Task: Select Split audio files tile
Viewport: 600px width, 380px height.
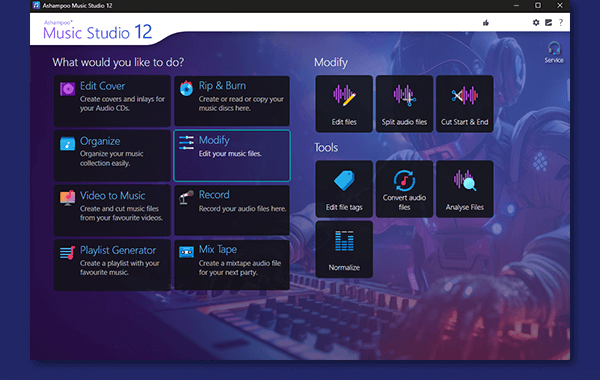Action: tap(404, 104)
